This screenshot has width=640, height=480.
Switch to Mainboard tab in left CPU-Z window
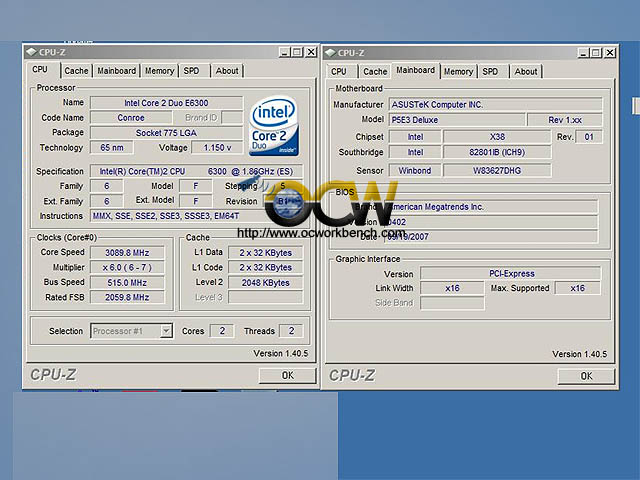point(116,71)
